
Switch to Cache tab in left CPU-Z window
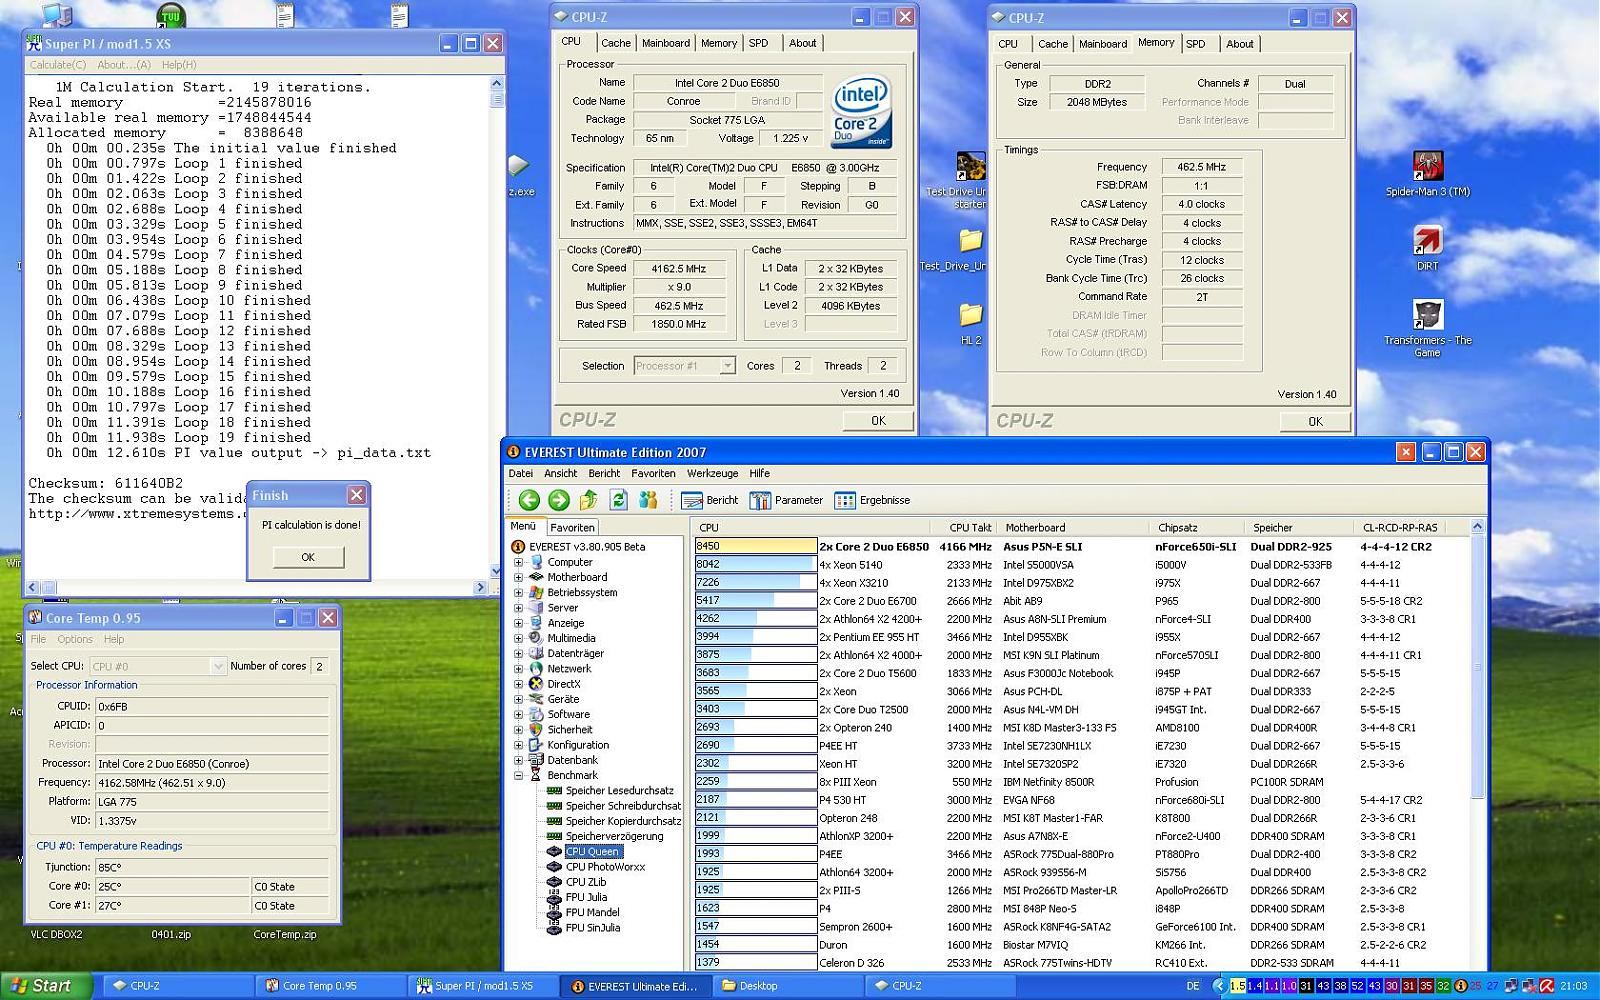coord(616,43)
